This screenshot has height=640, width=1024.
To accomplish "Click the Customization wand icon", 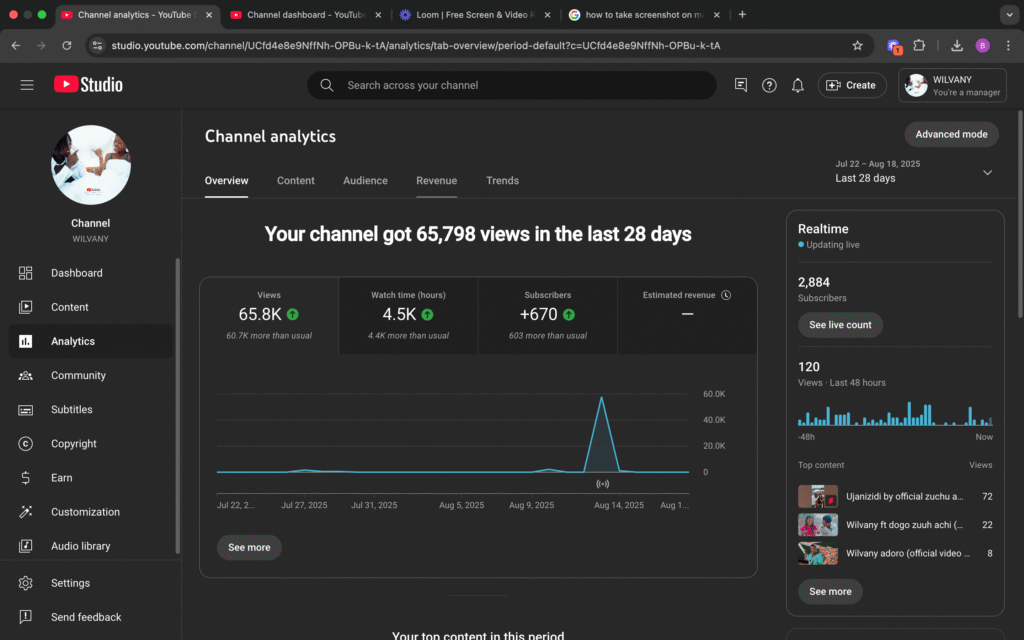I will coord(27,512).
